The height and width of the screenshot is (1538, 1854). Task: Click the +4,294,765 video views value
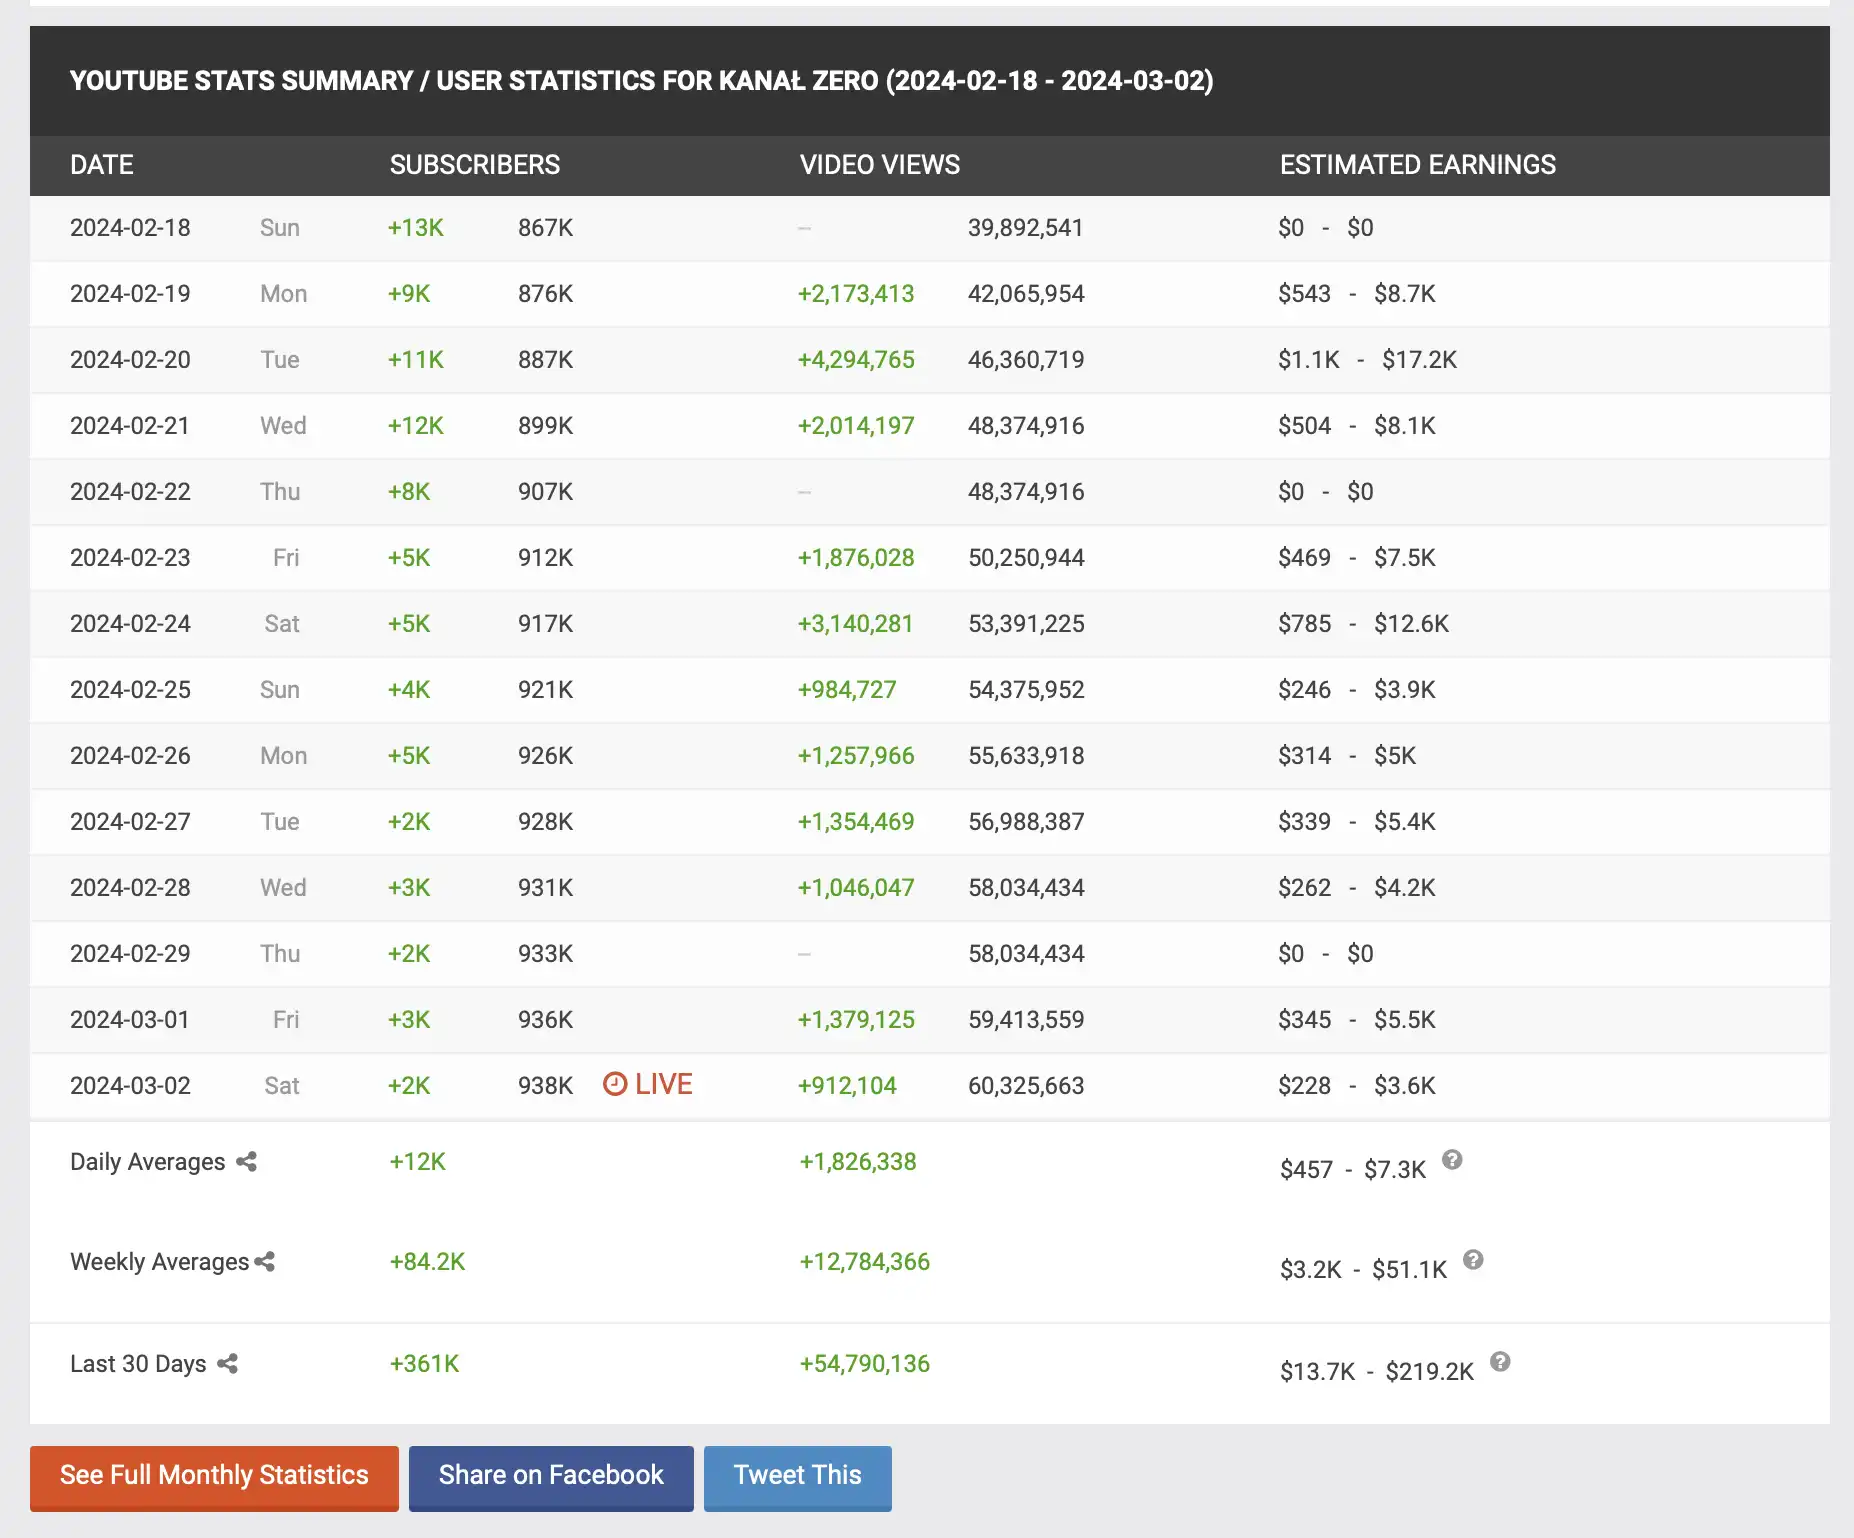coord(855,360)
